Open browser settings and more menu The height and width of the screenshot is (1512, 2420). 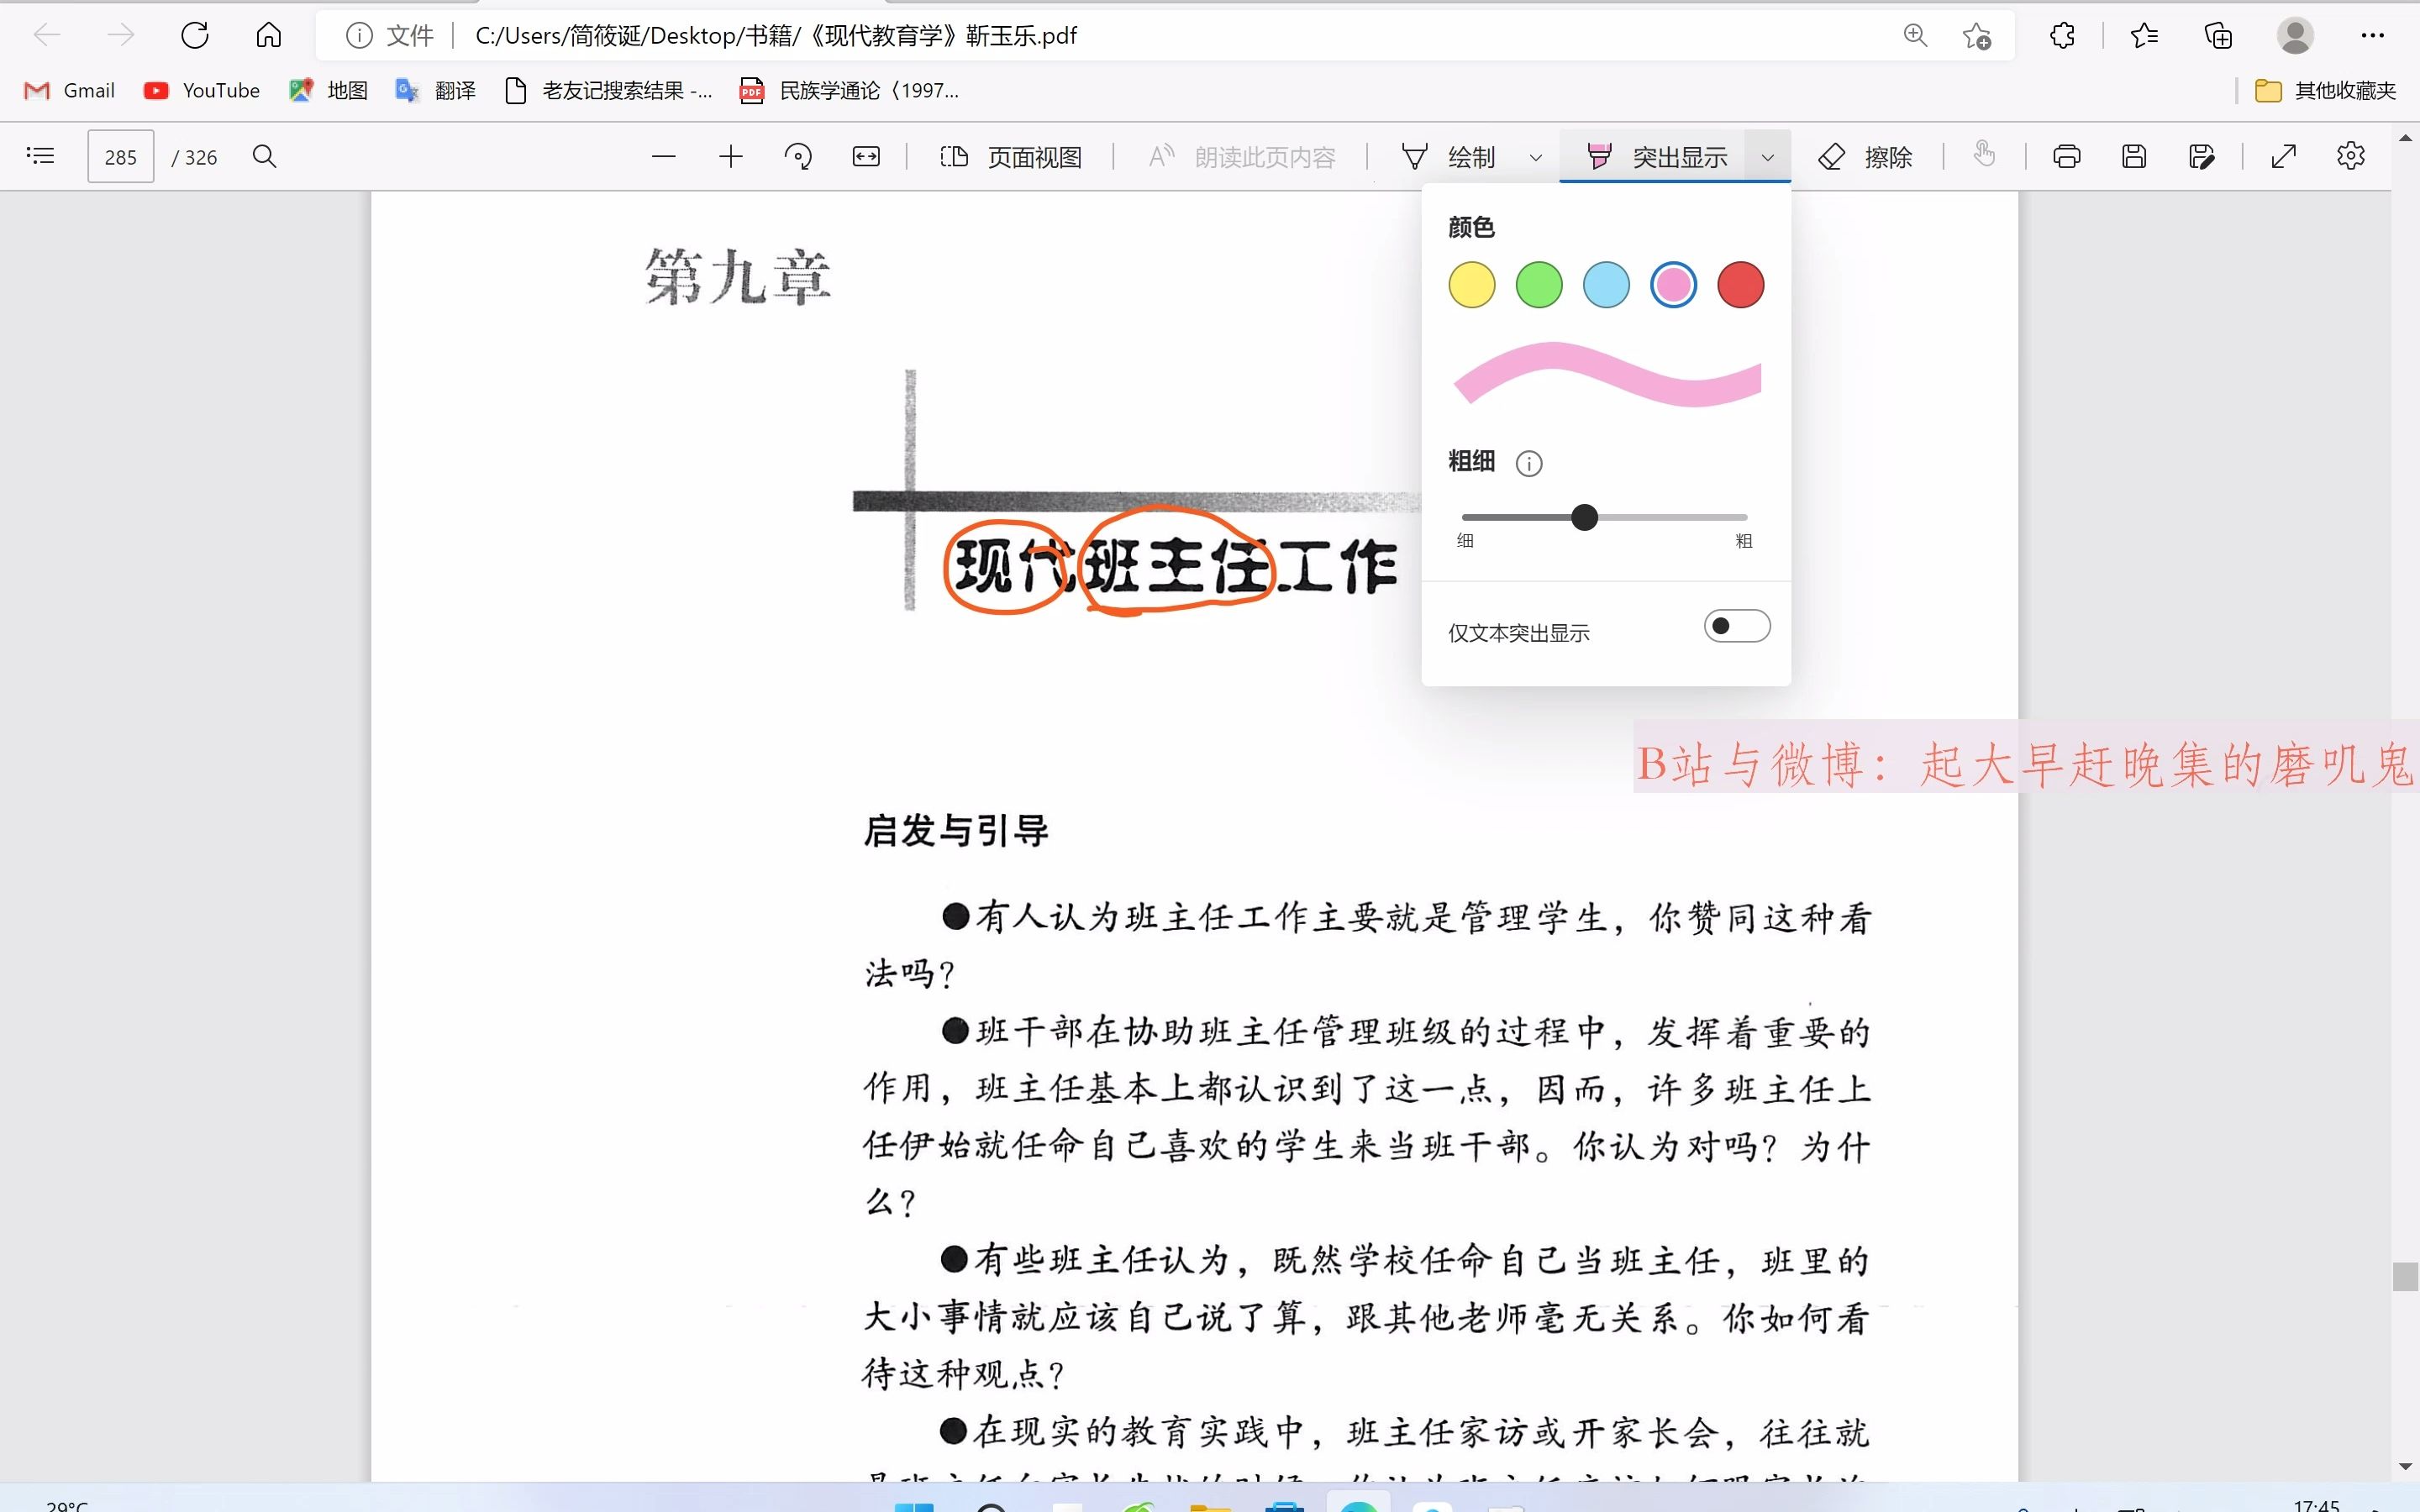click(2373, 36)
